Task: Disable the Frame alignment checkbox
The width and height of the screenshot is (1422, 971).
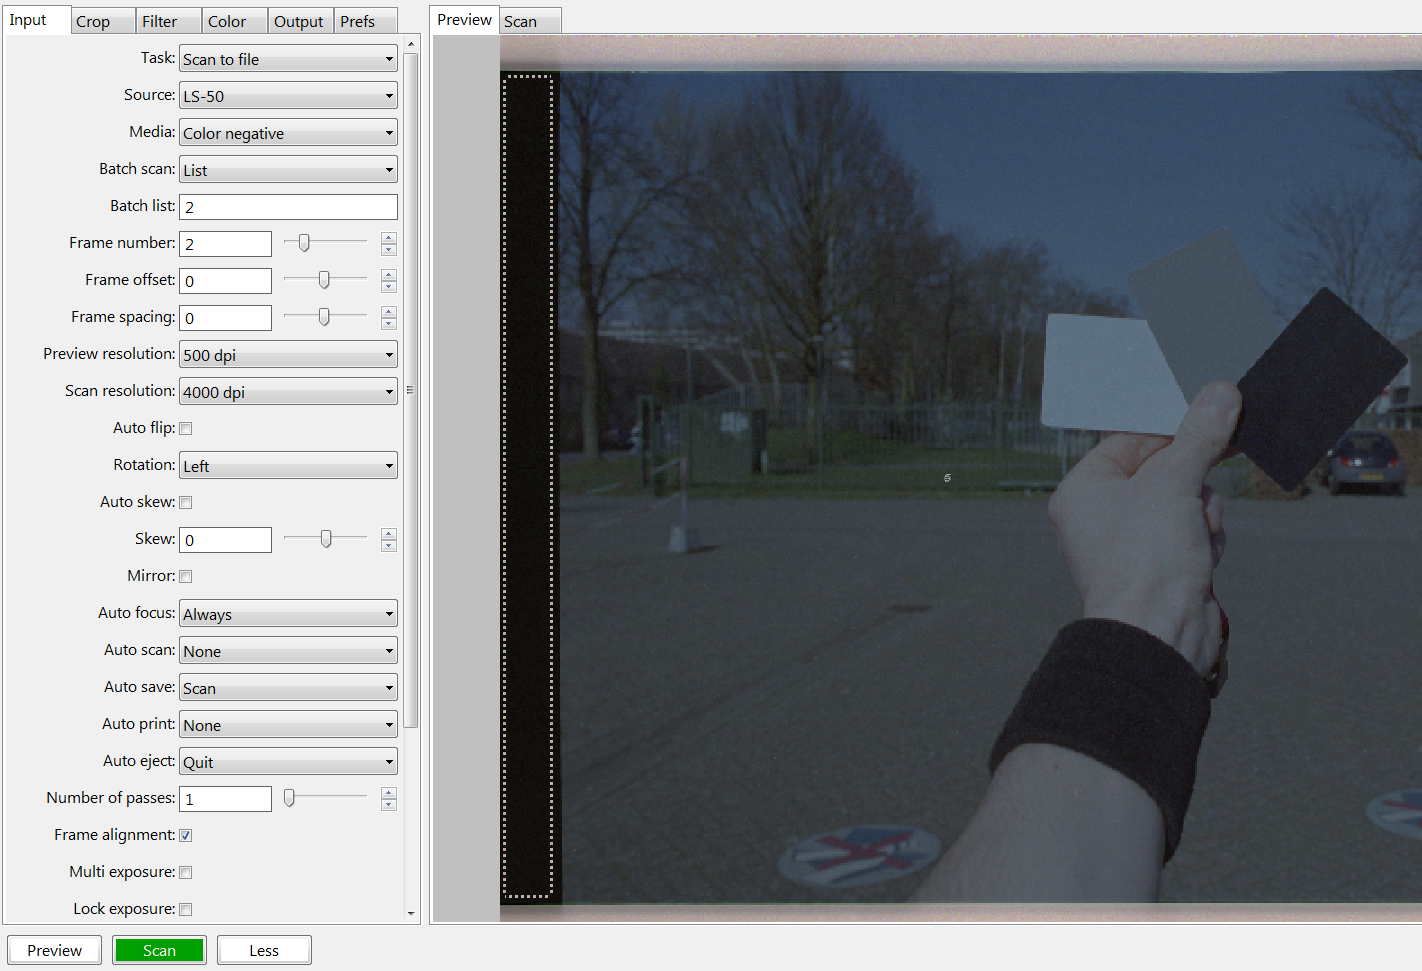Action: coord(185,835)
